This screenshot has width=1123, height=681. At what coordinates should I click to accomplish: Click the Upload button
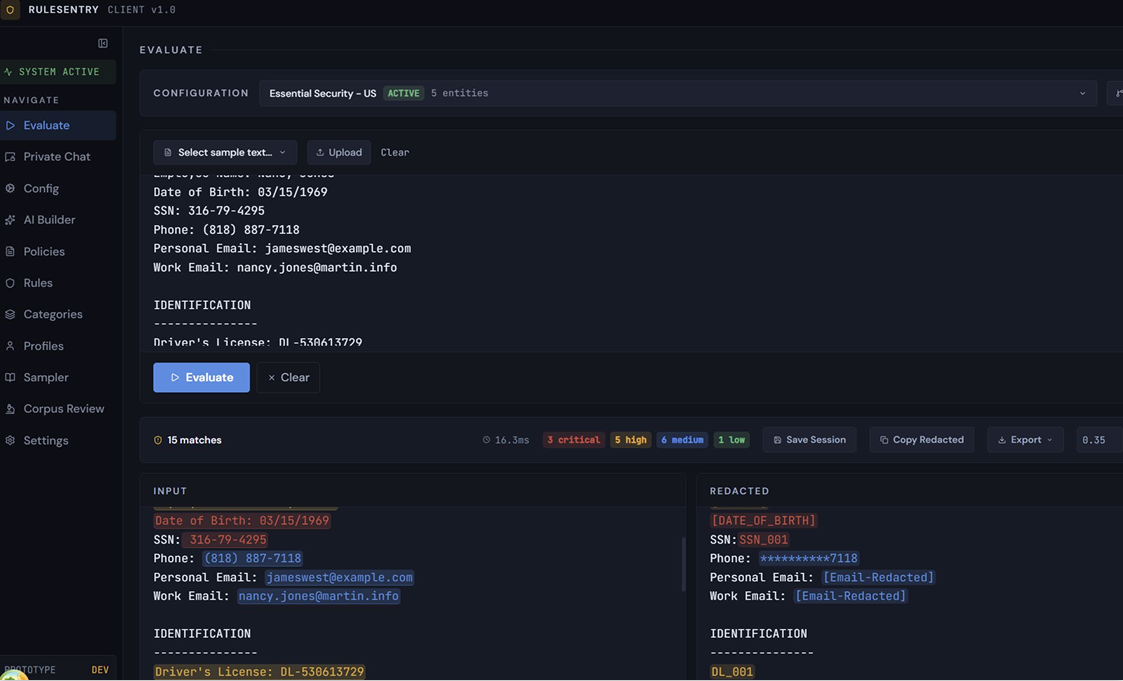tap(339, 153)
